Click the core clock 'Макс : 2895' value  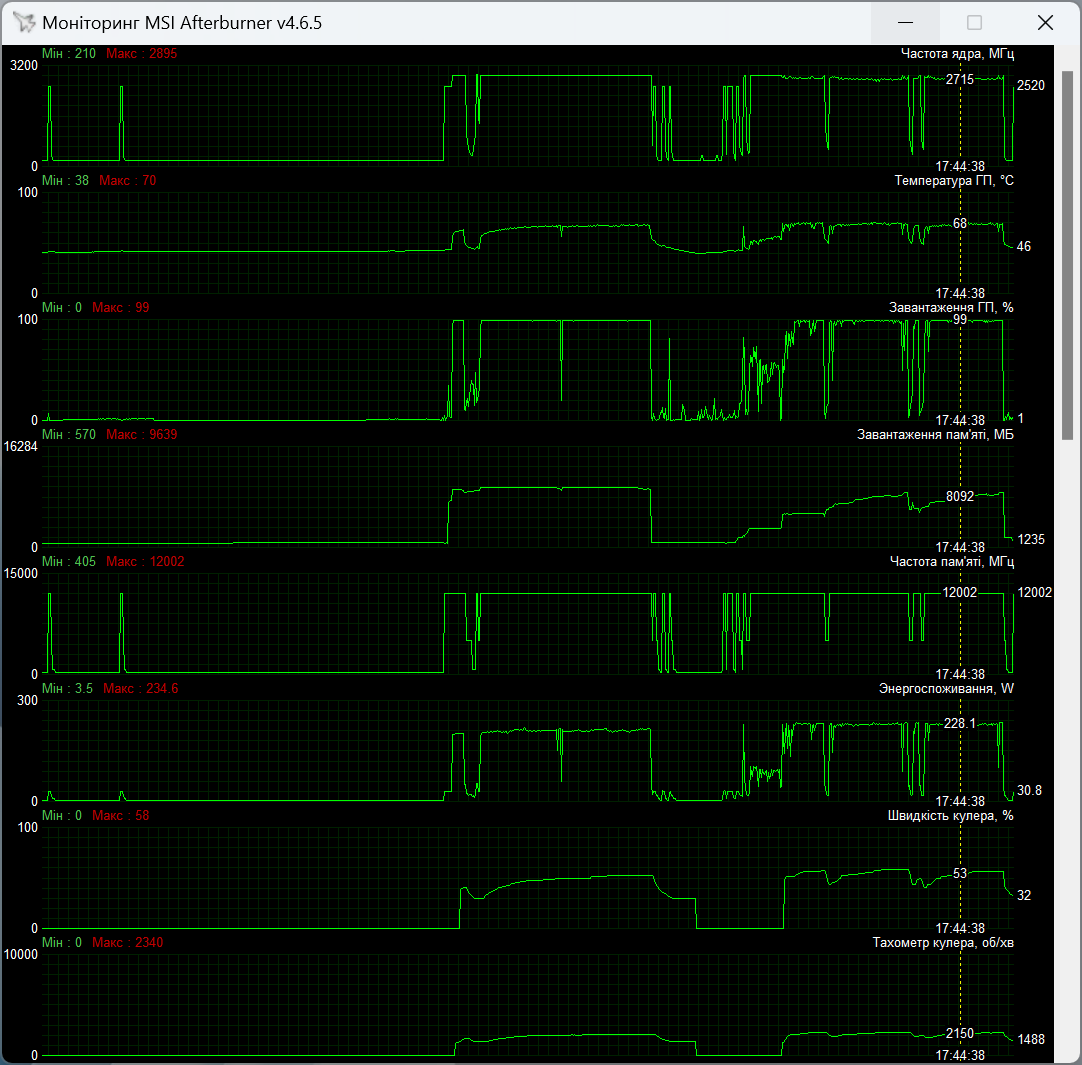pos(141,54)
